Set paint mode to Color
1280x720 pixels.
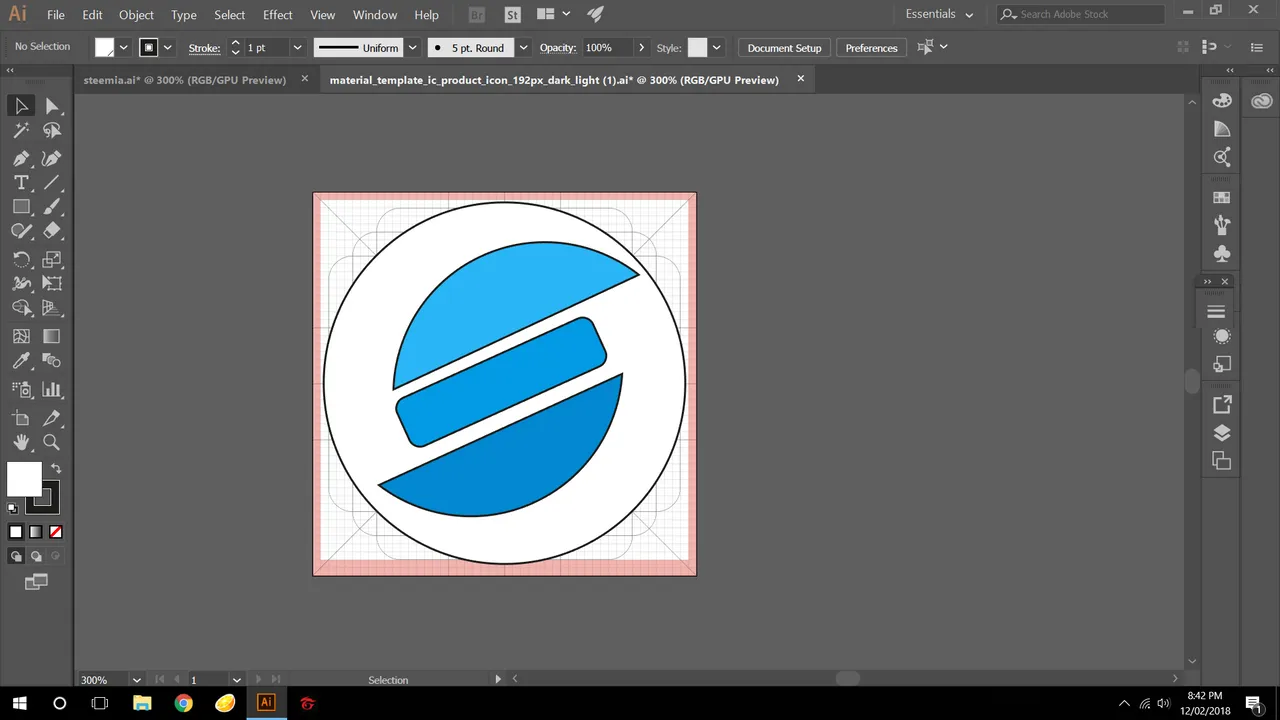15,532
